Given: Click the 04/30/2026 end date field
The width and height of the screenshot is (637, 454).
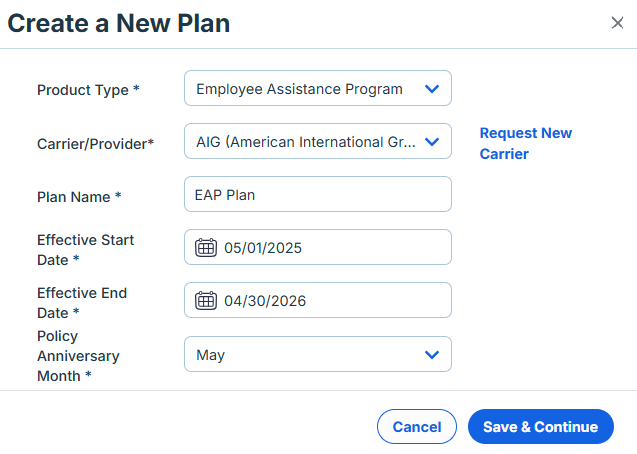Looking at the screenshot, I should click(x=318, y=300).
